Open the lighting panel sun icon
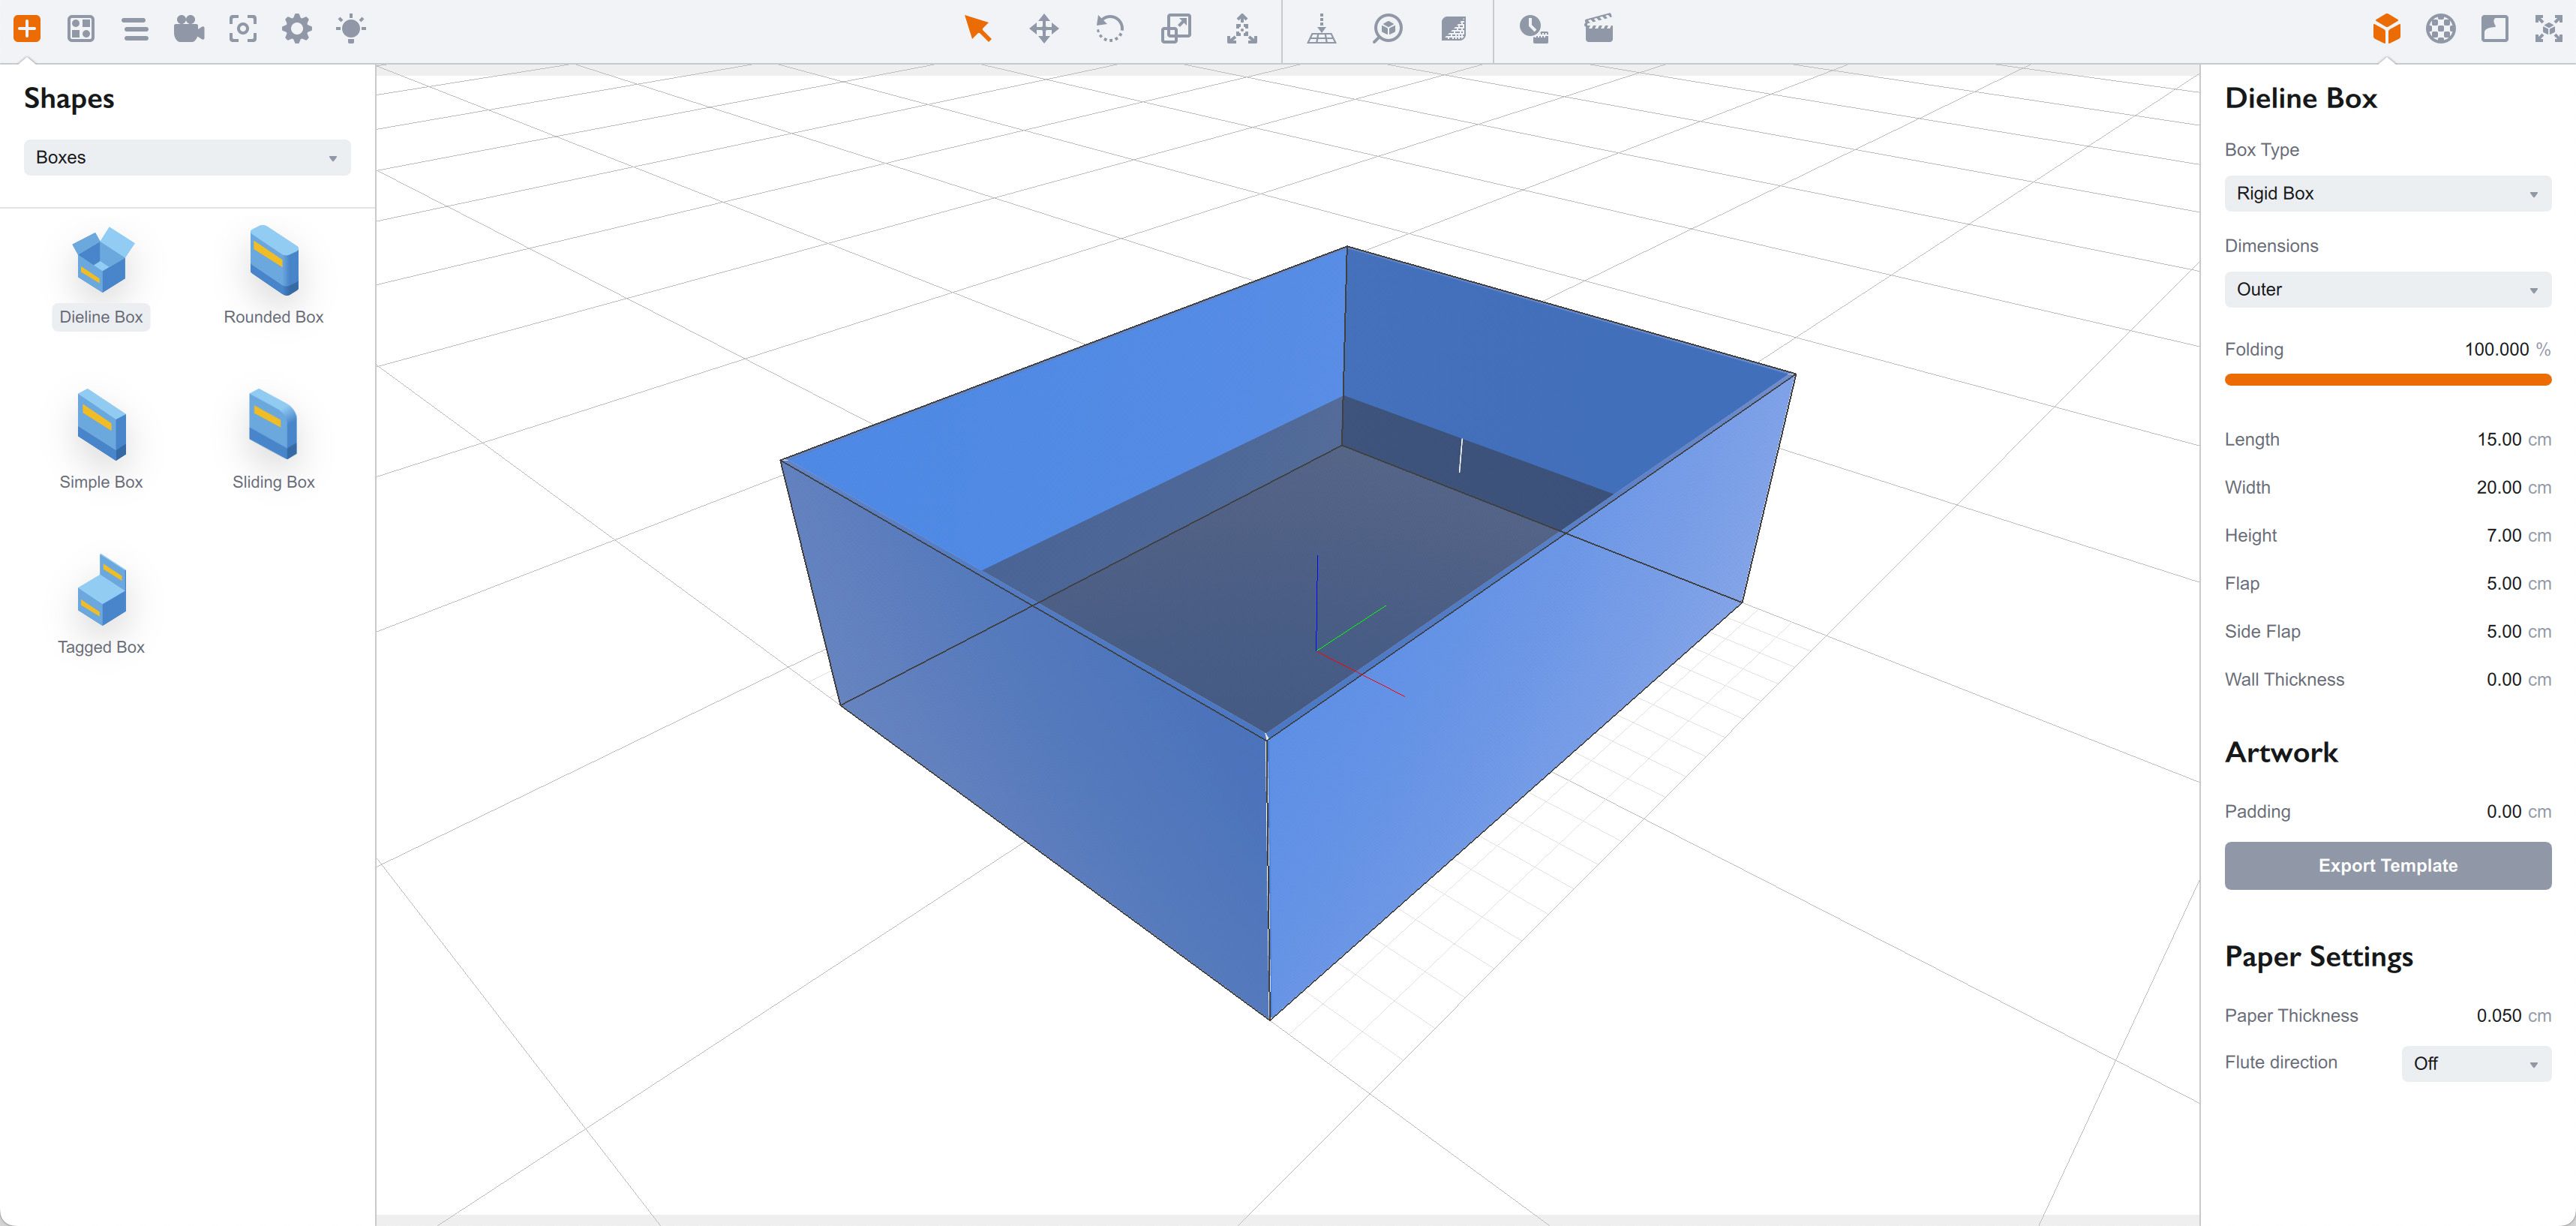The image size is (2576, 1226). 350,28
